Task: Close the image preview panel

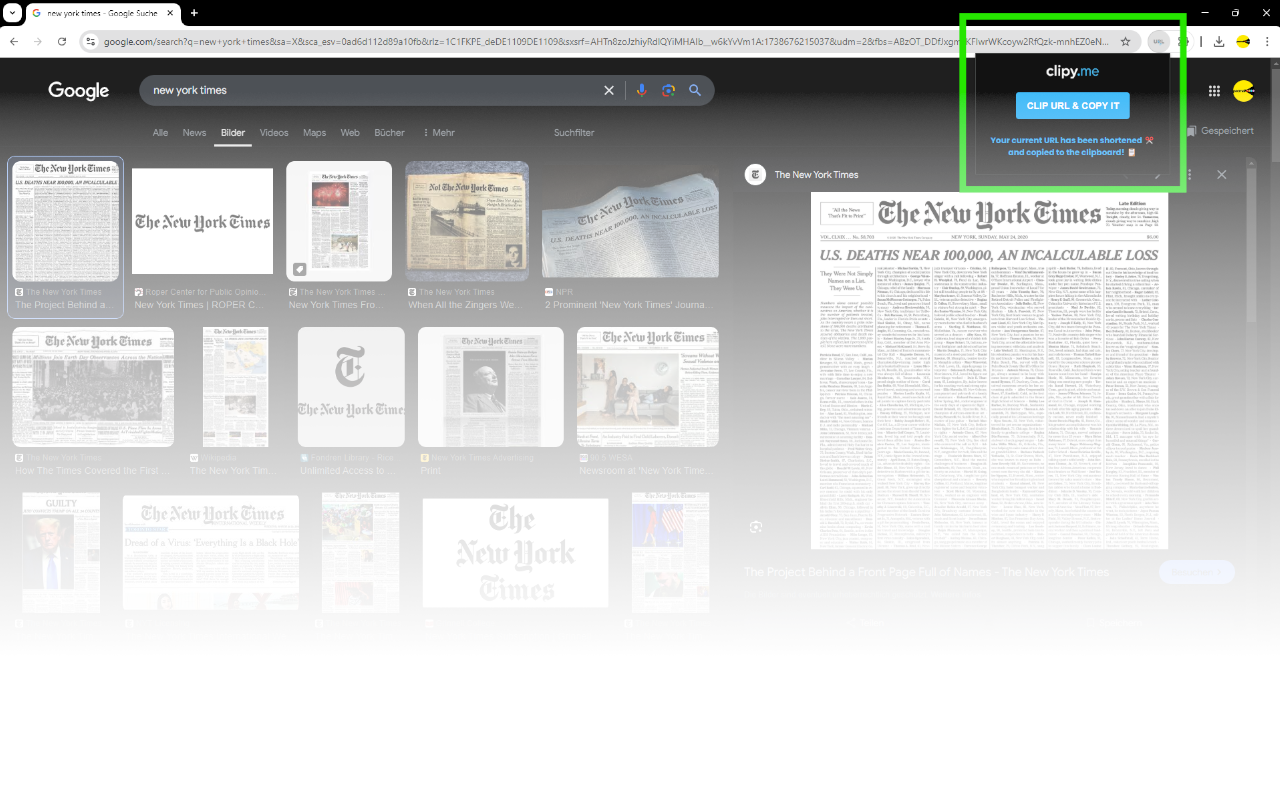Action: [1221, 174]
